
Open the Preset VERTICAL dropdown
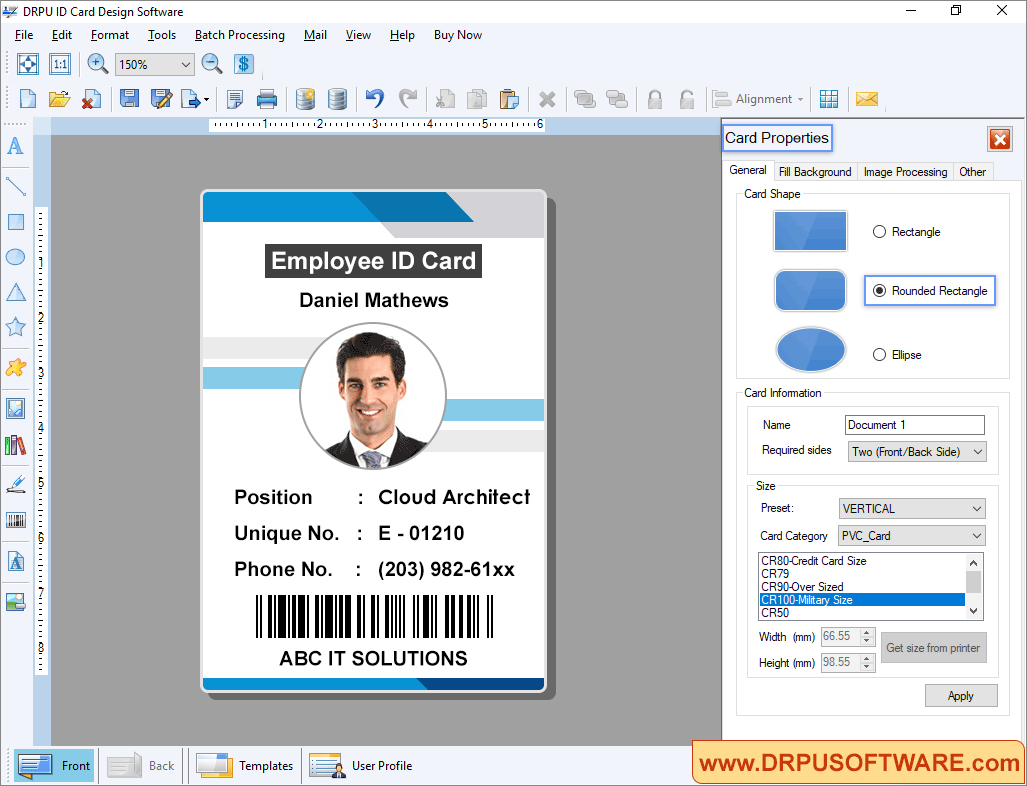977,508
